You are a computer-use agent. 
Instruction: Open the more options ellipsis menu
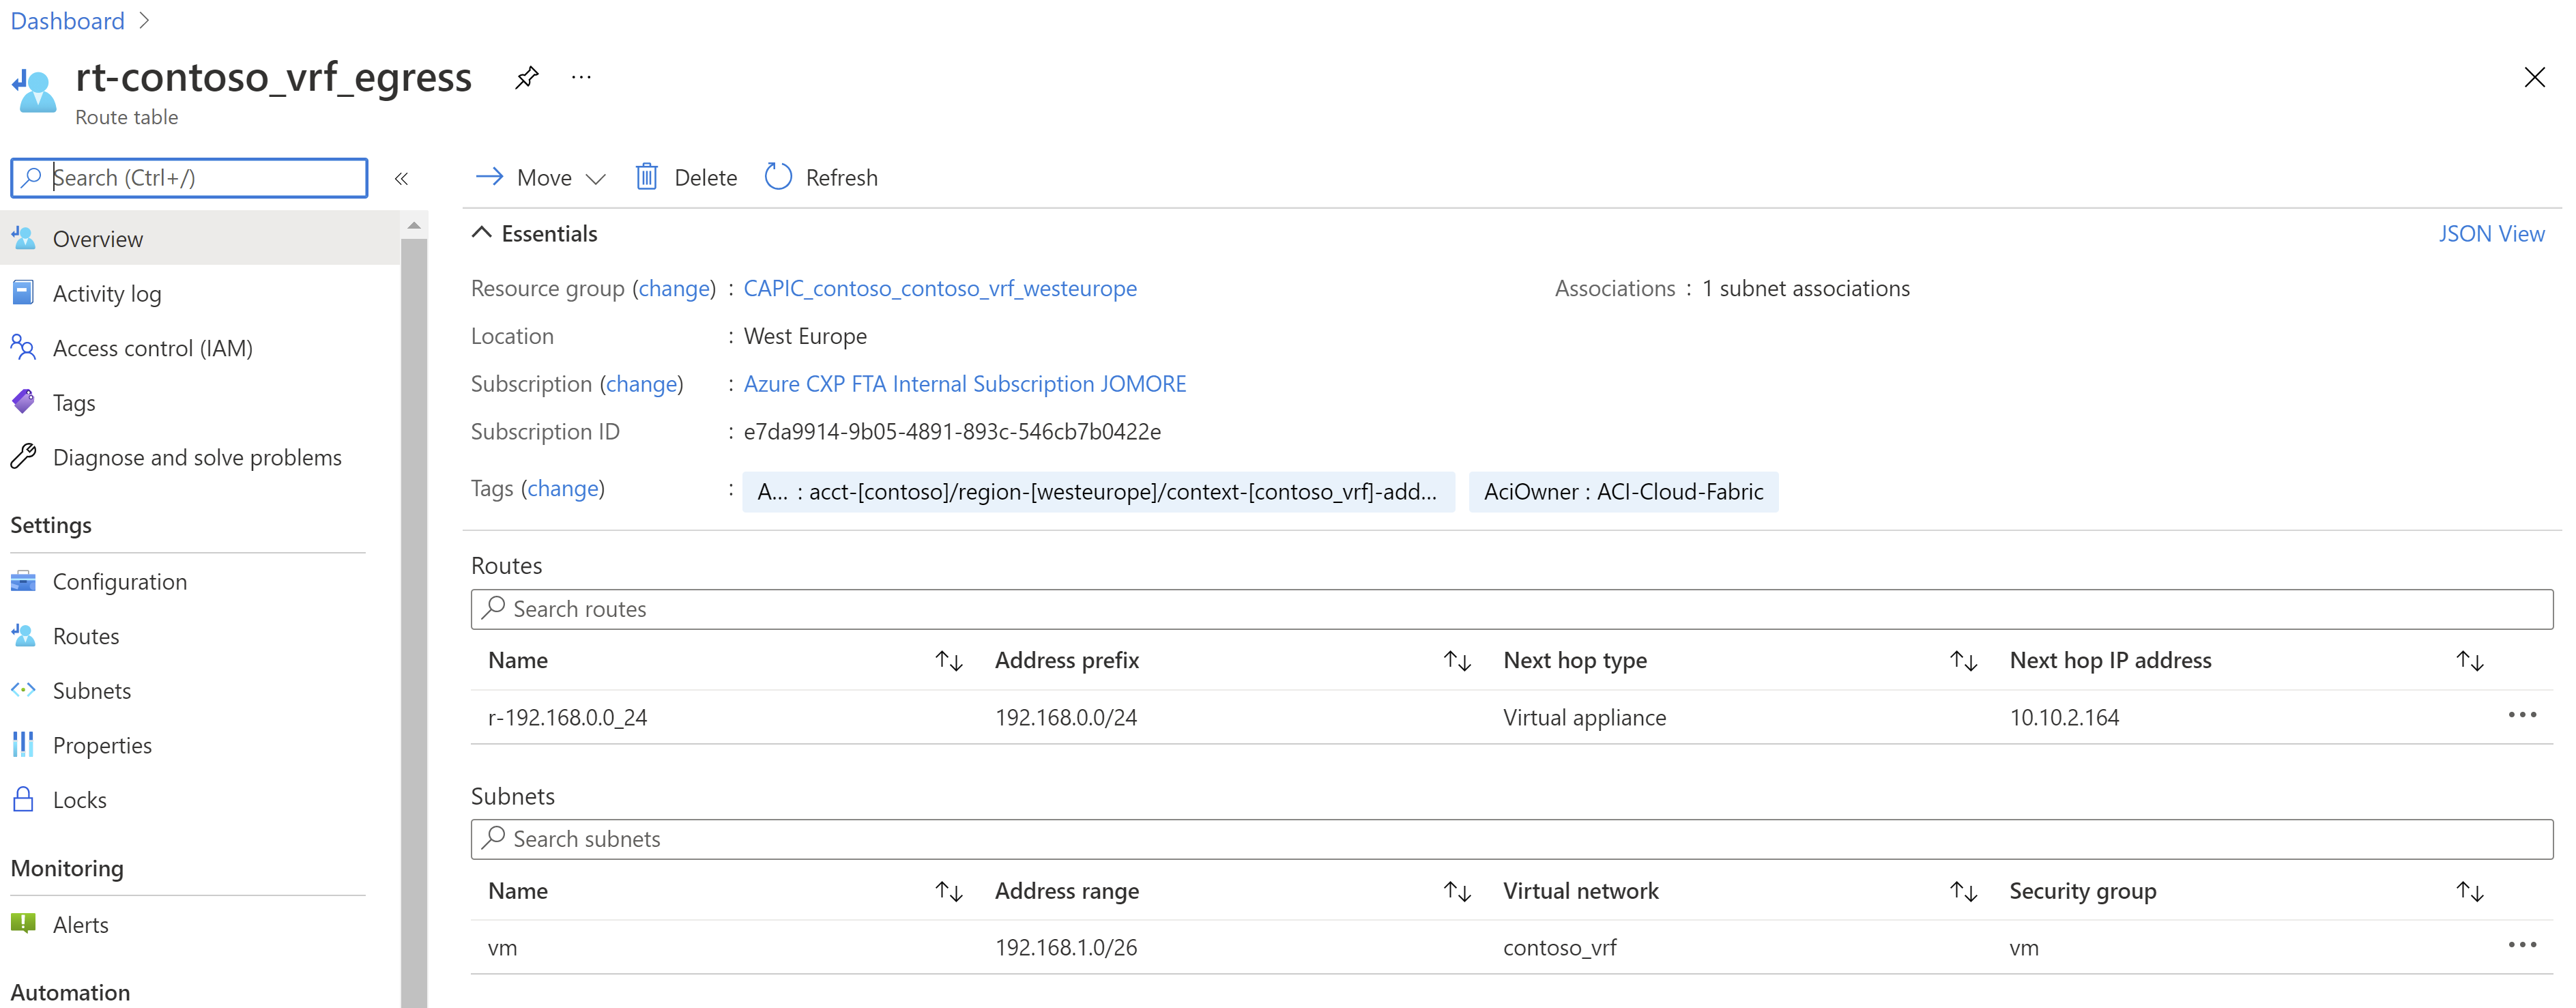(x=581, y=77)
